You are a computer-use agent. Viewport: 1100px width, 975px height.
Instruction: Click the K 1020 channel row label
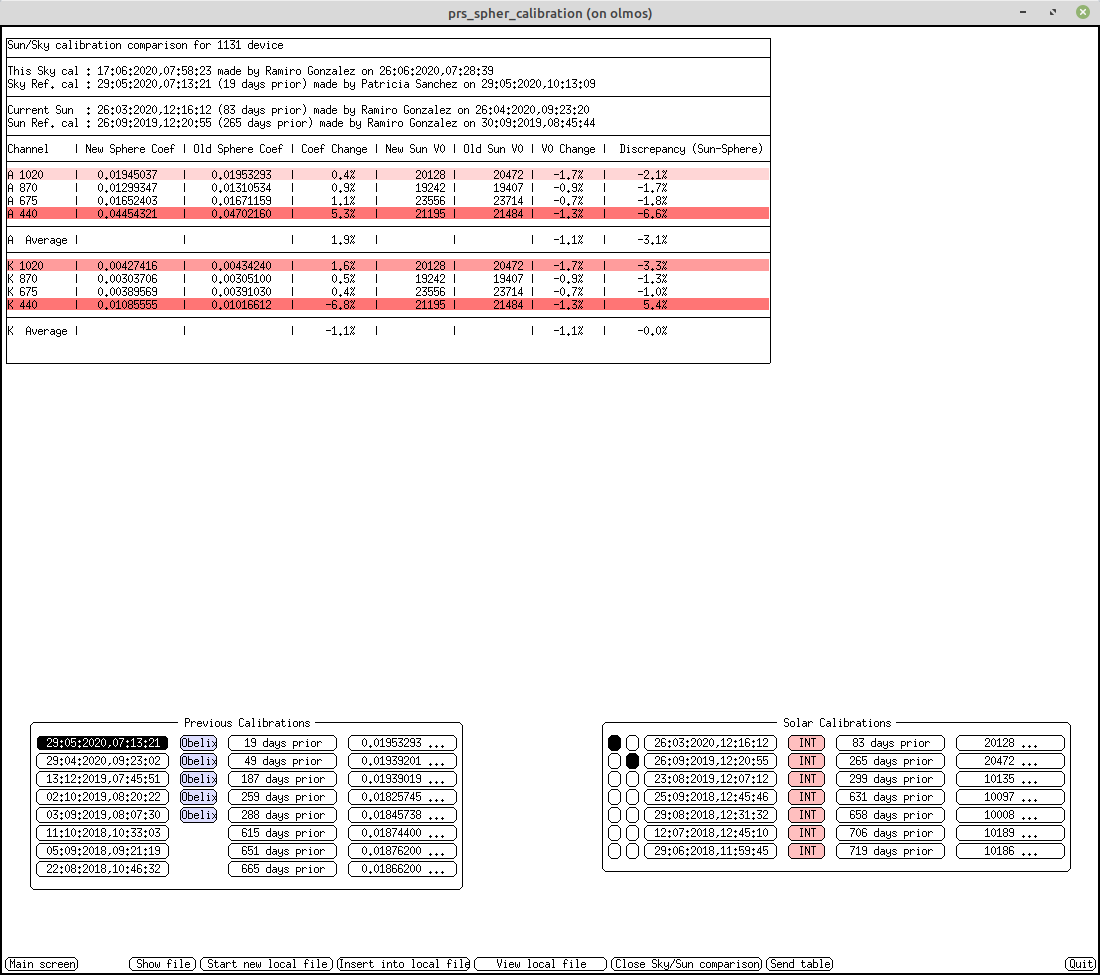click(25, 266)
